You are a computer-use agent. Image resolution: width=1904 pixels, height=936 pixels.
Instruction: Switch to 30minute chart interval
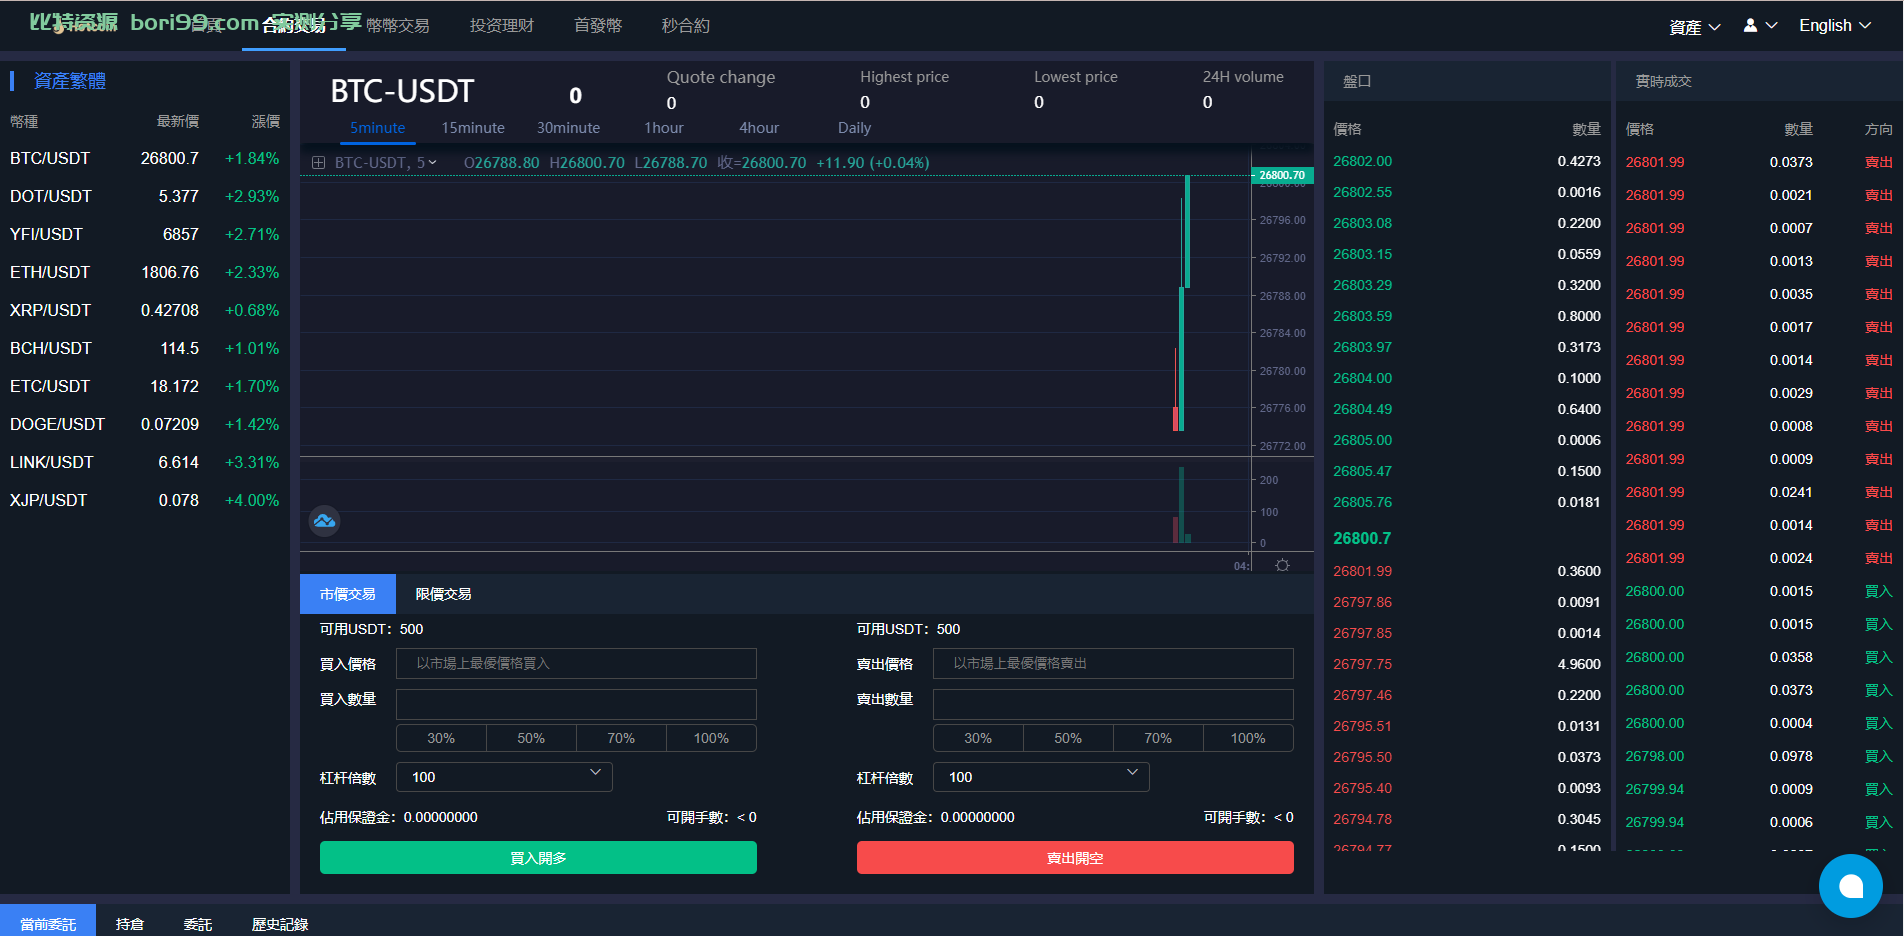click(x=568, y=128)
